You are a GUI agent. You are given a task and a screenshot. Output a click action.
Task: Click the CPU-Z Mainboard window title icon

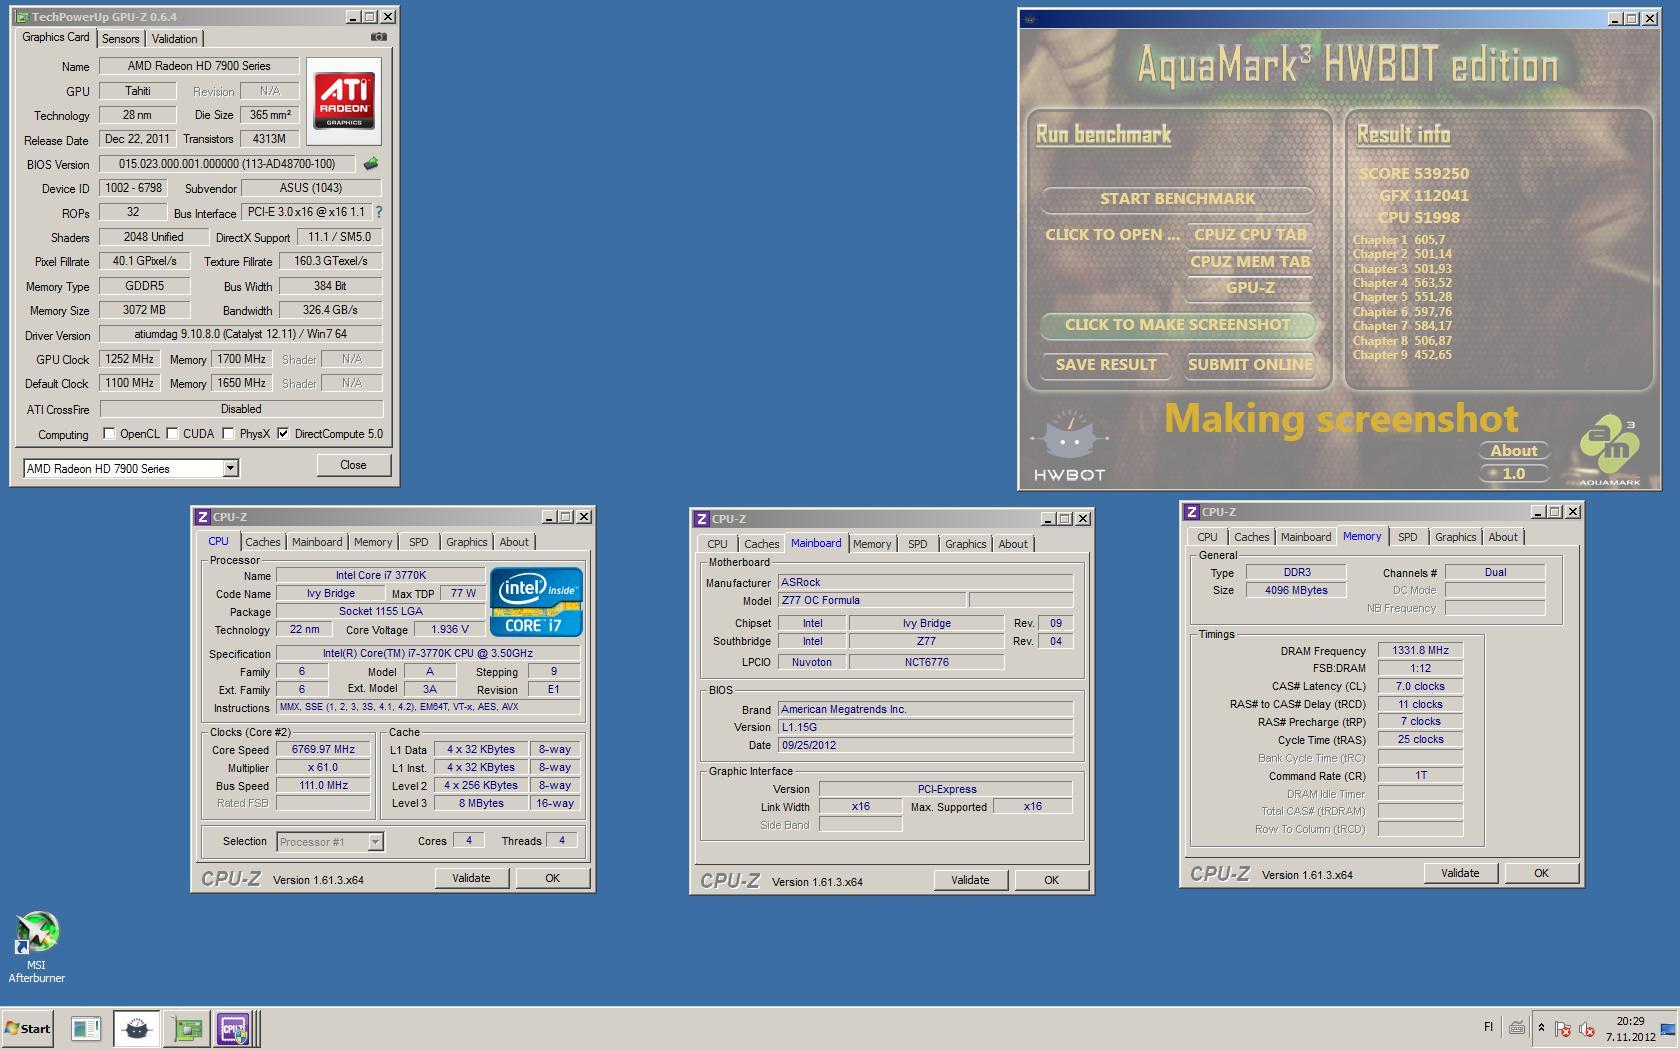[x=702, y=519]
